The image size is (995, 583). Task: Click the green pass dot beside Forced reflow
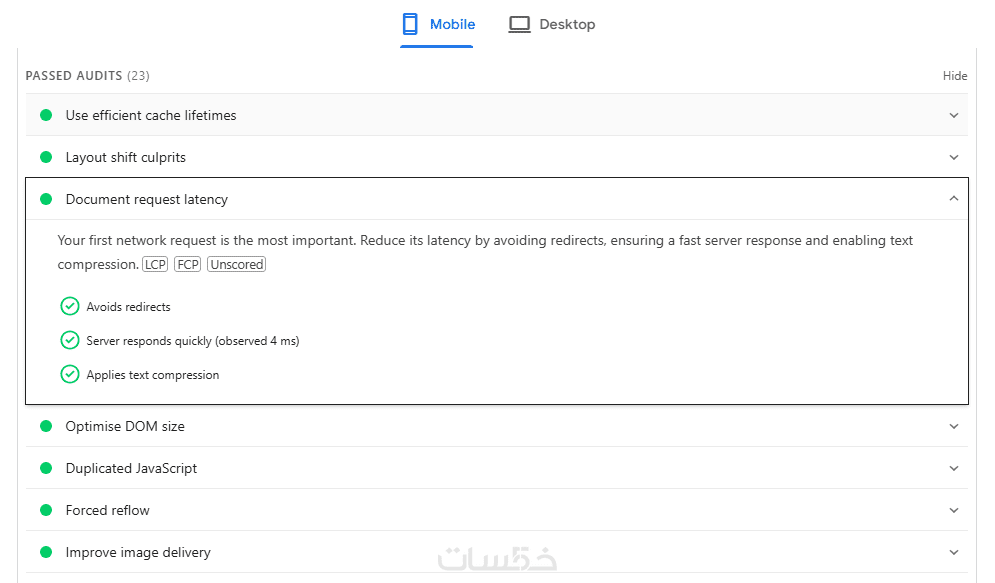46,510
